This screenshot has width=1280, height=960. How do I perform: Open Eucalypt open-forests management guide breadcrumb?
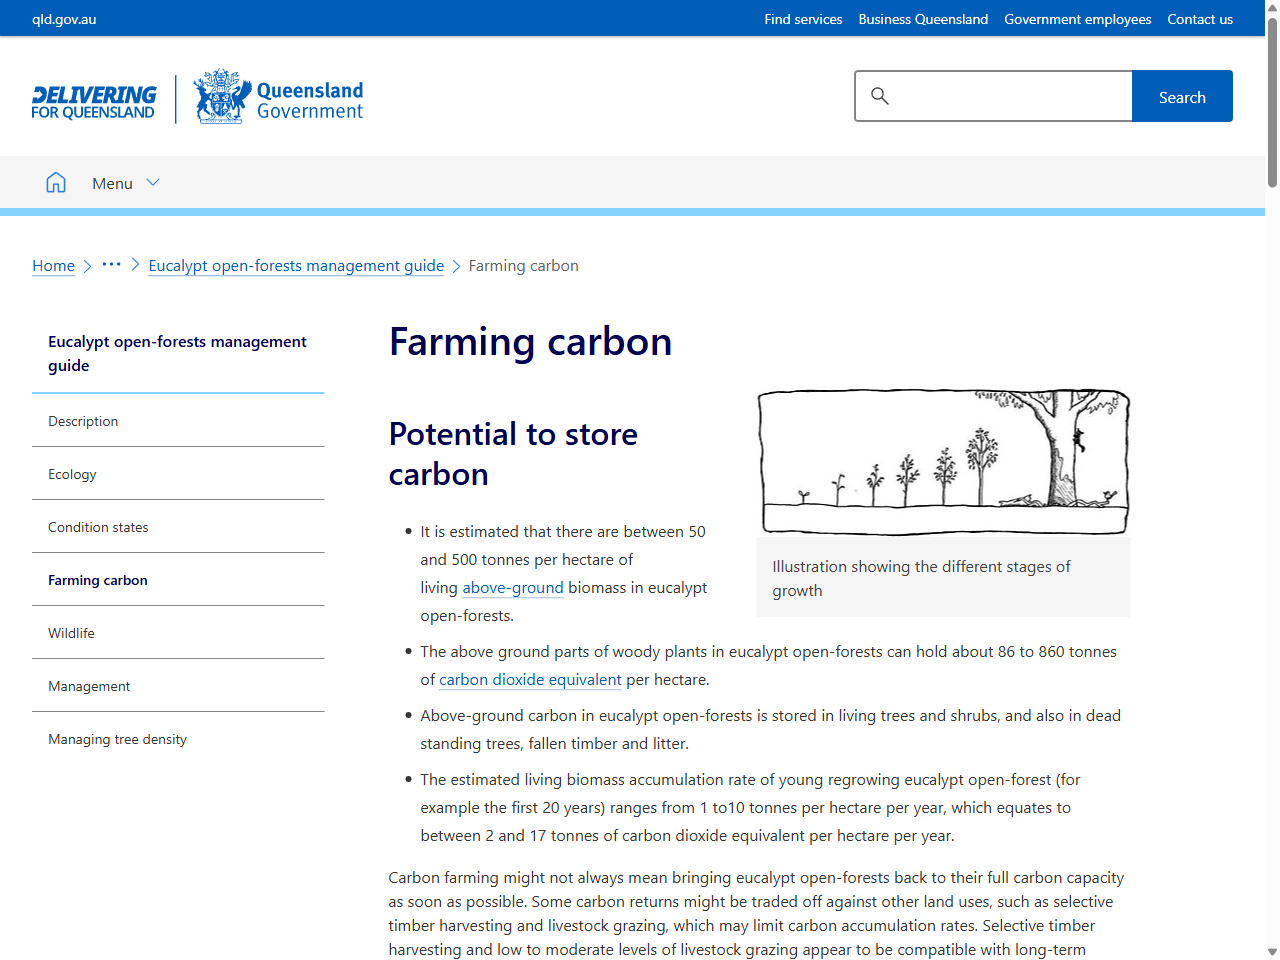point(296,266)
